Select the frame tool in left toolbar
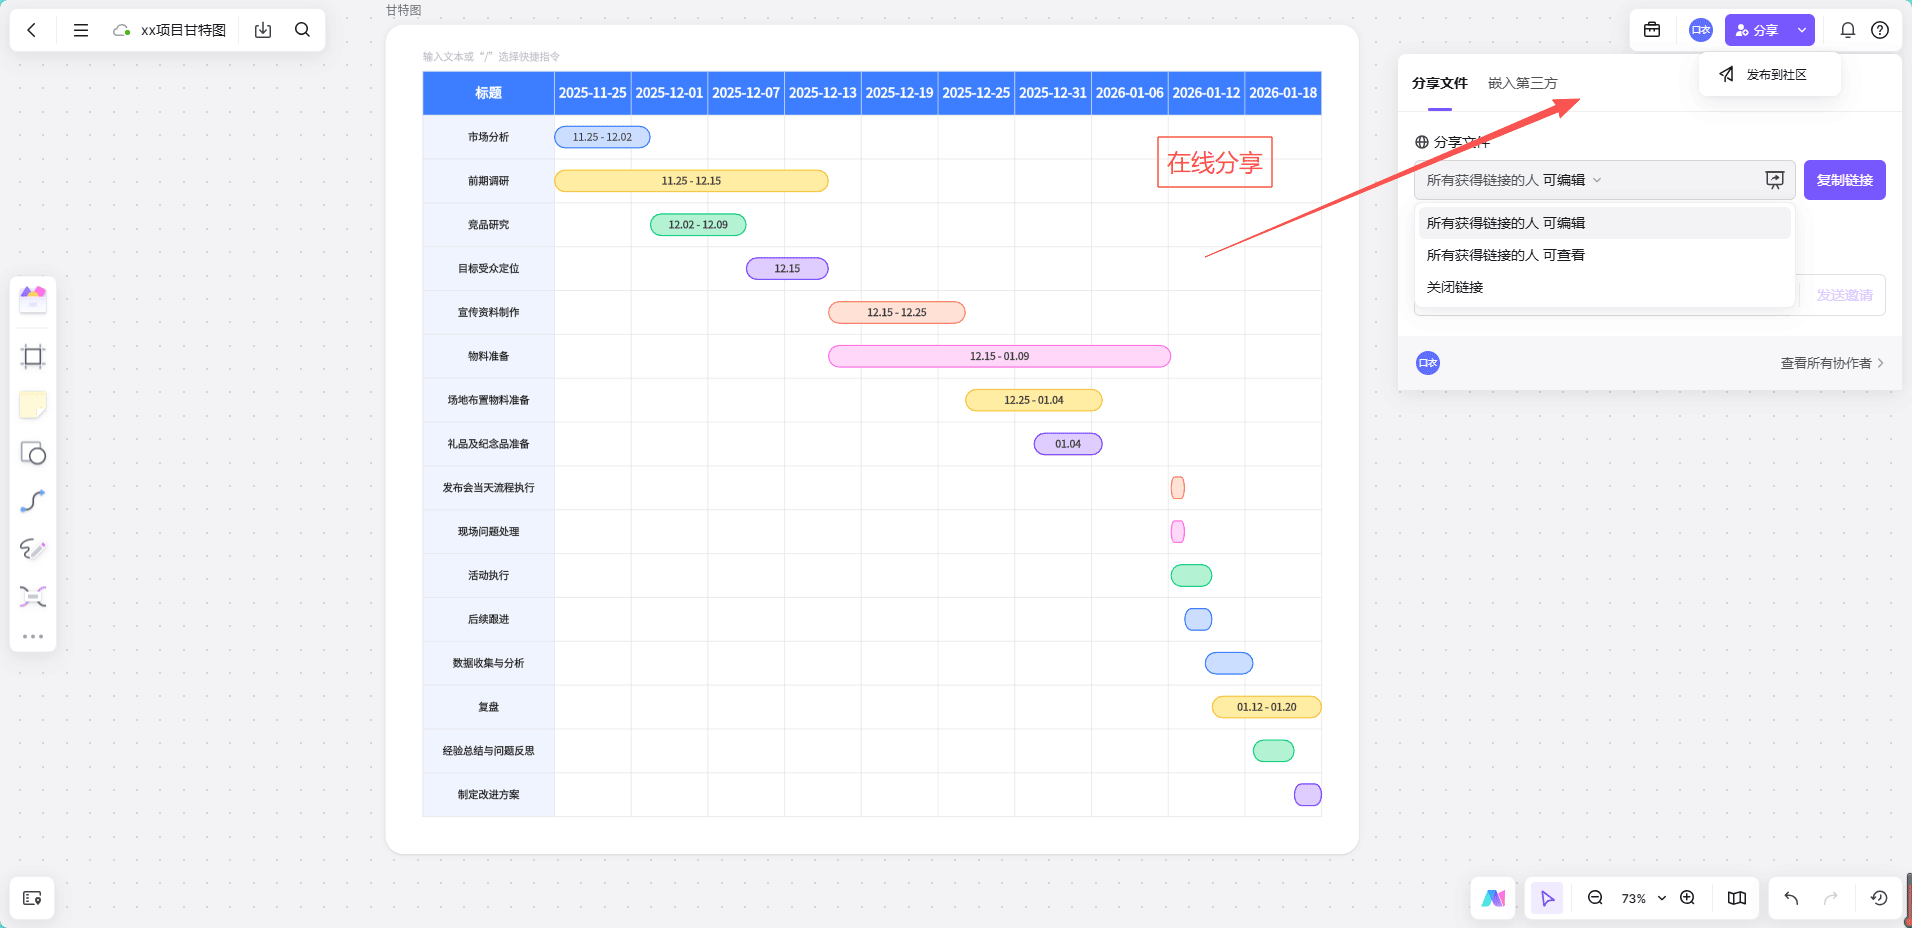1912x928 pixels. pos(33,357)
